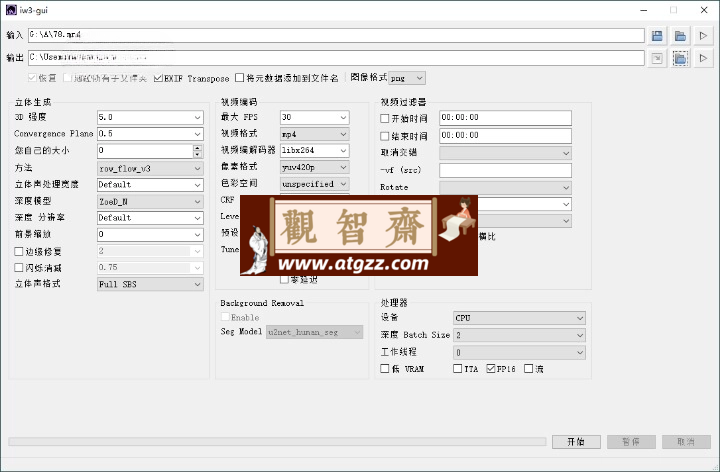Click the 处理器 group label

coord(394,303)
